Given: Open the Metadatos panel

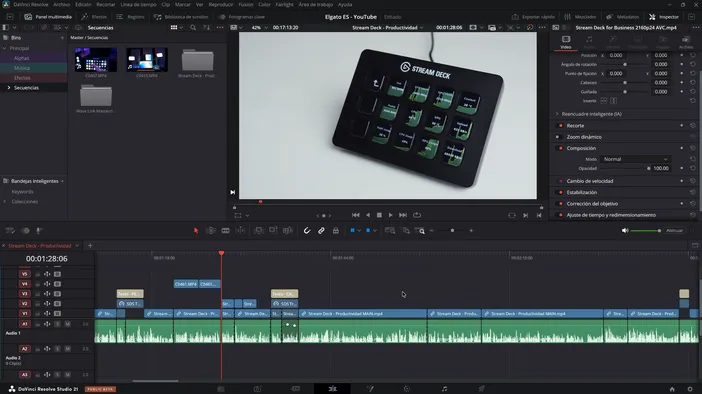Looking at the screenshot, I should tap(622, 17).
